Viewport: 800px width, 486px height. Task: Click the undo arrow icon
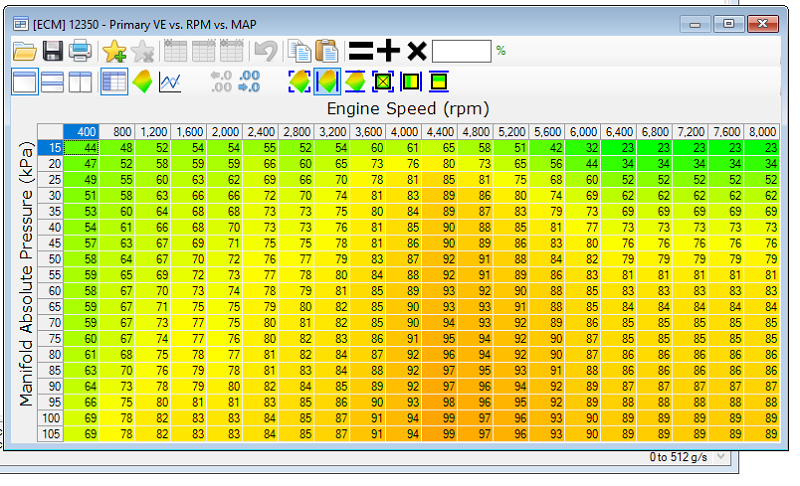click(266, 52)
